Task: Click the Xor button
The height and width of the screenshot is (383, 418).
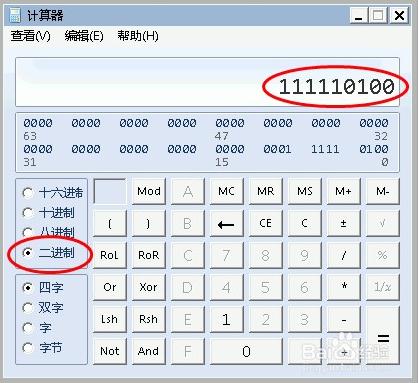Action: (149, 287)
